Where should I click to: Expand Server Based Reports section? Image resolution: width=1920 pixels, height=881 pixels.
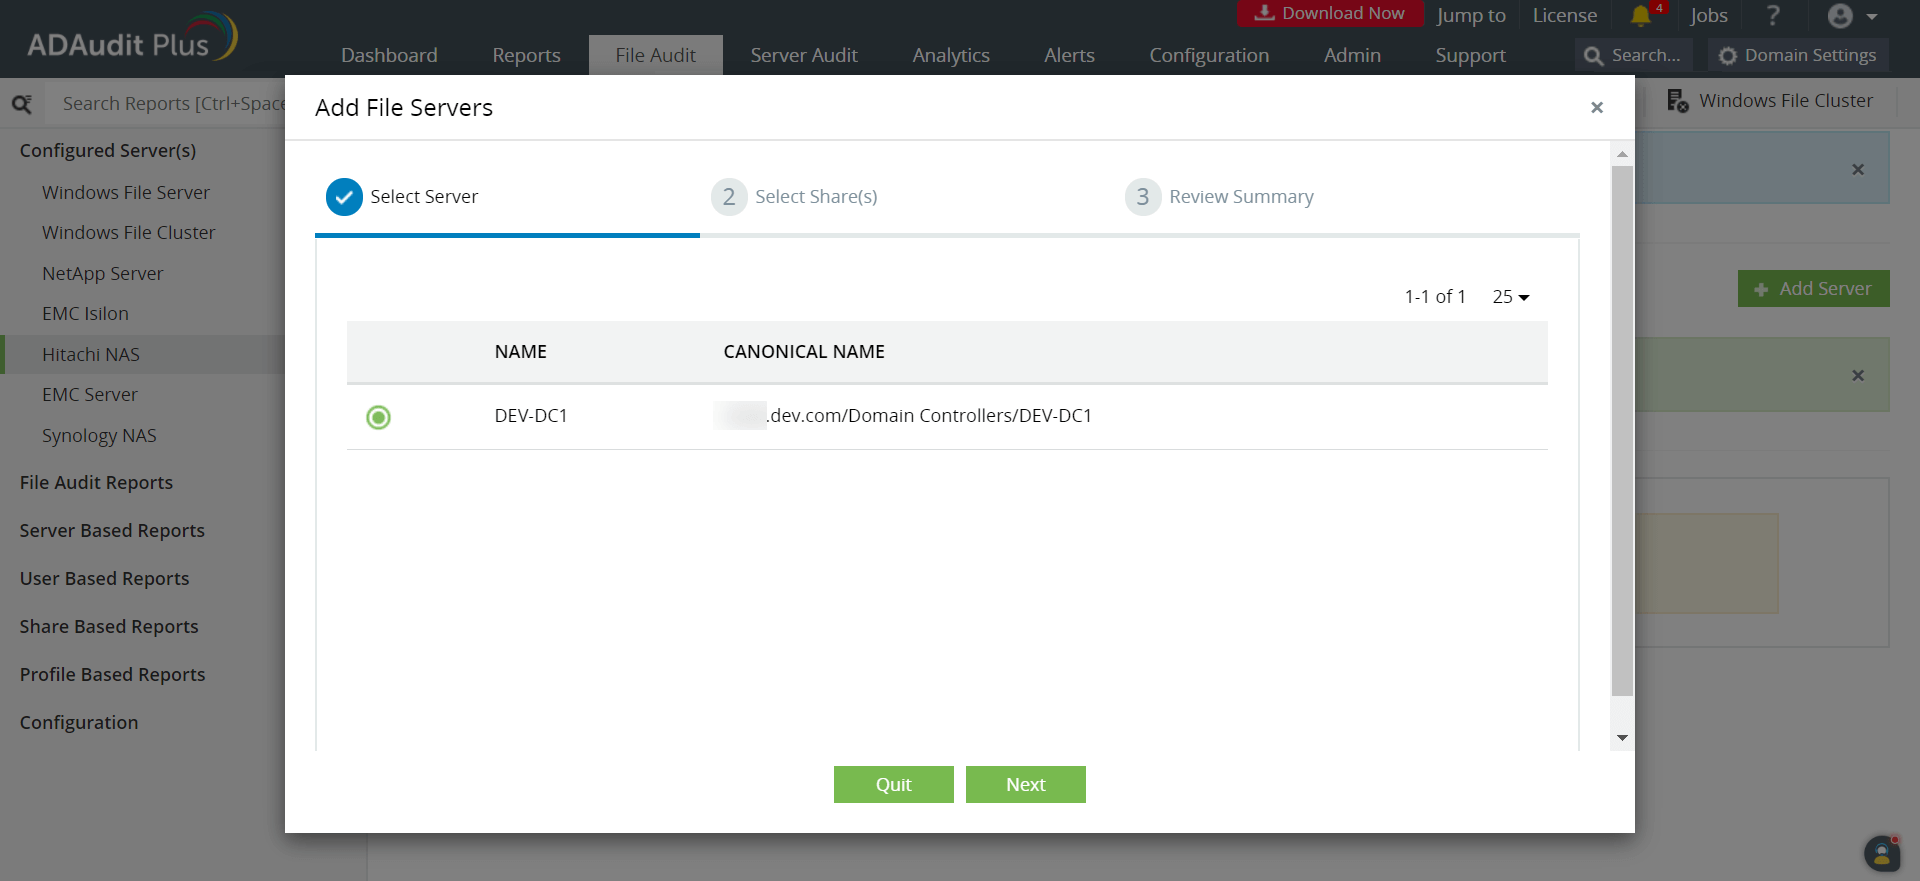click(112, 530)
